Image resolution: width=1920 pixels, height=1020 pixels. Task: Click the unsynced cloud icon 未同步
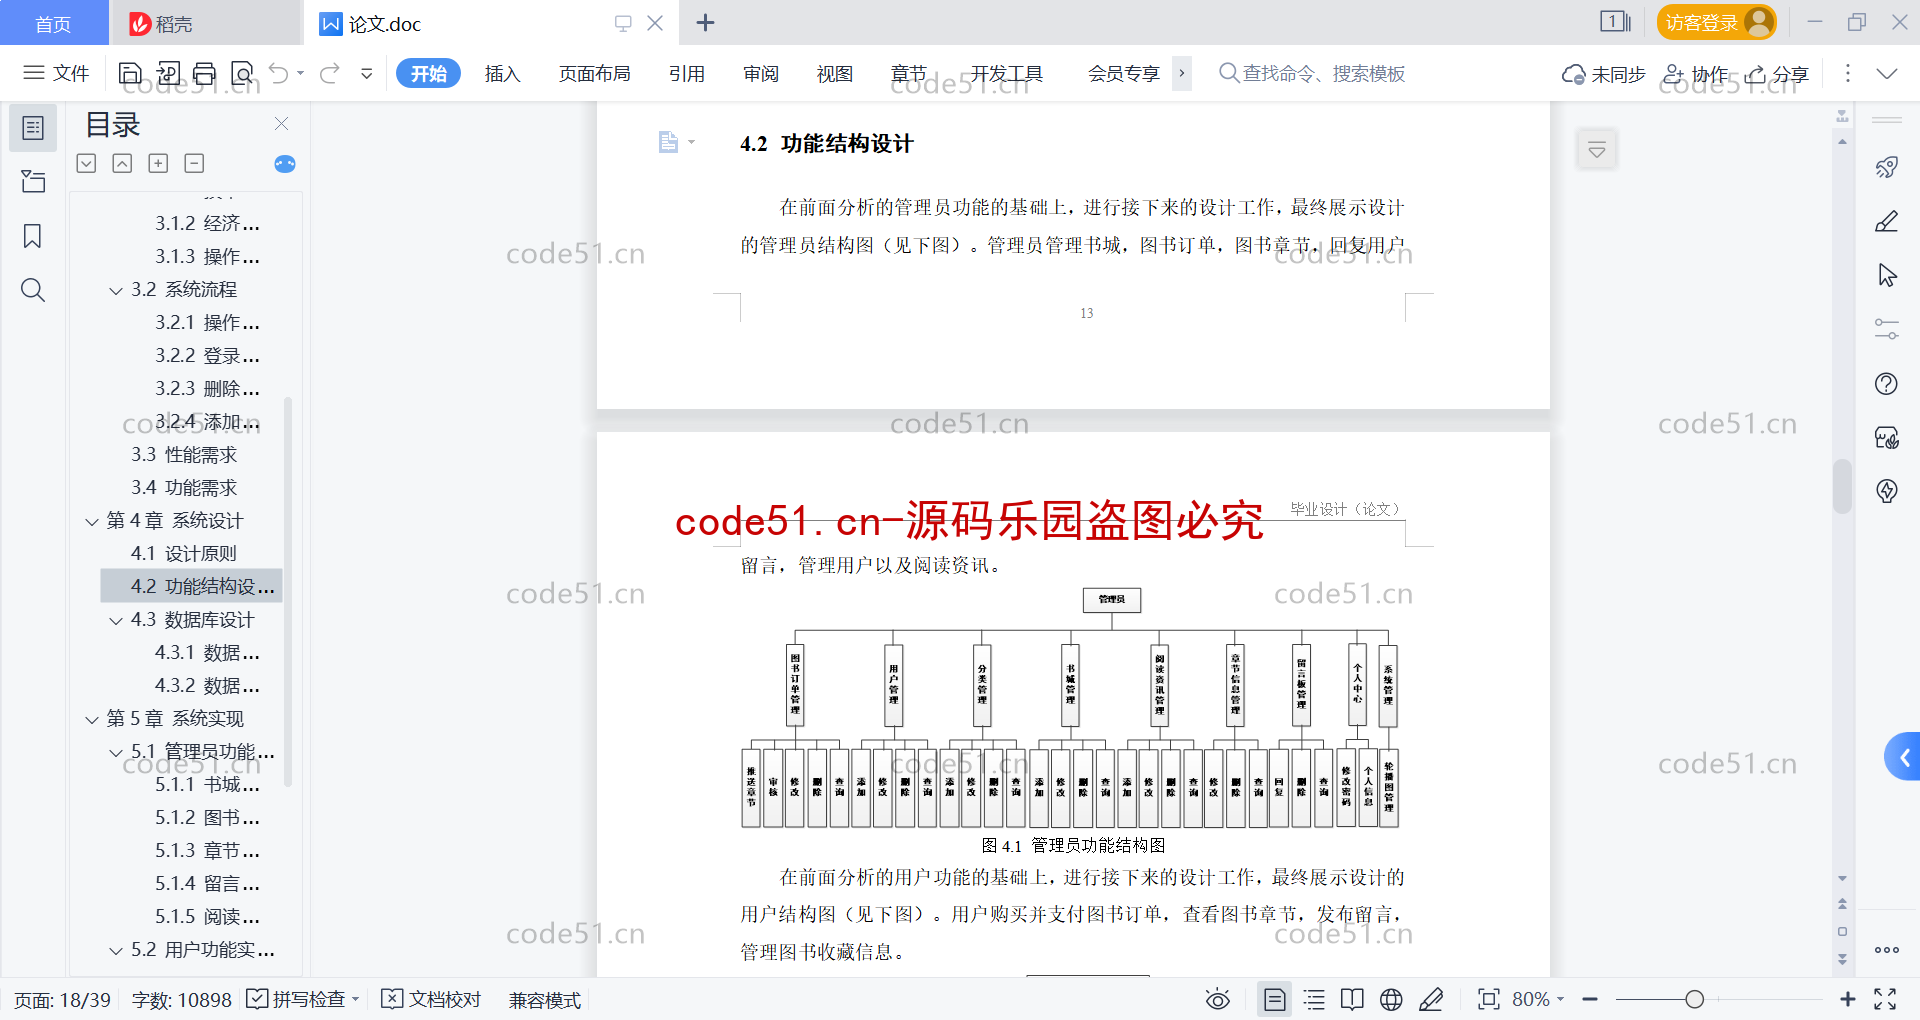click(1604, 74)
